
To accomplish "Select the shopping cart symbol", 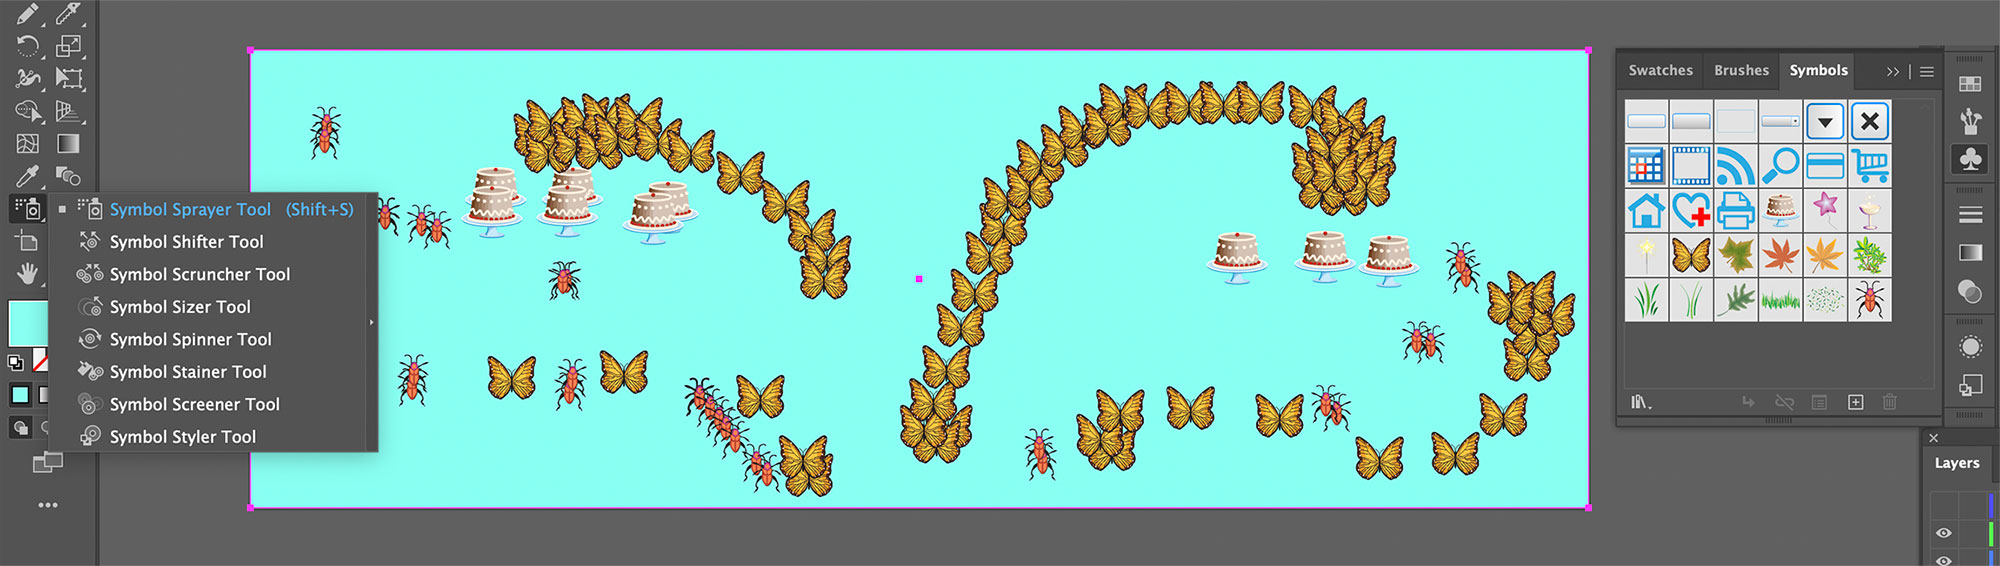I will 1869,166.
